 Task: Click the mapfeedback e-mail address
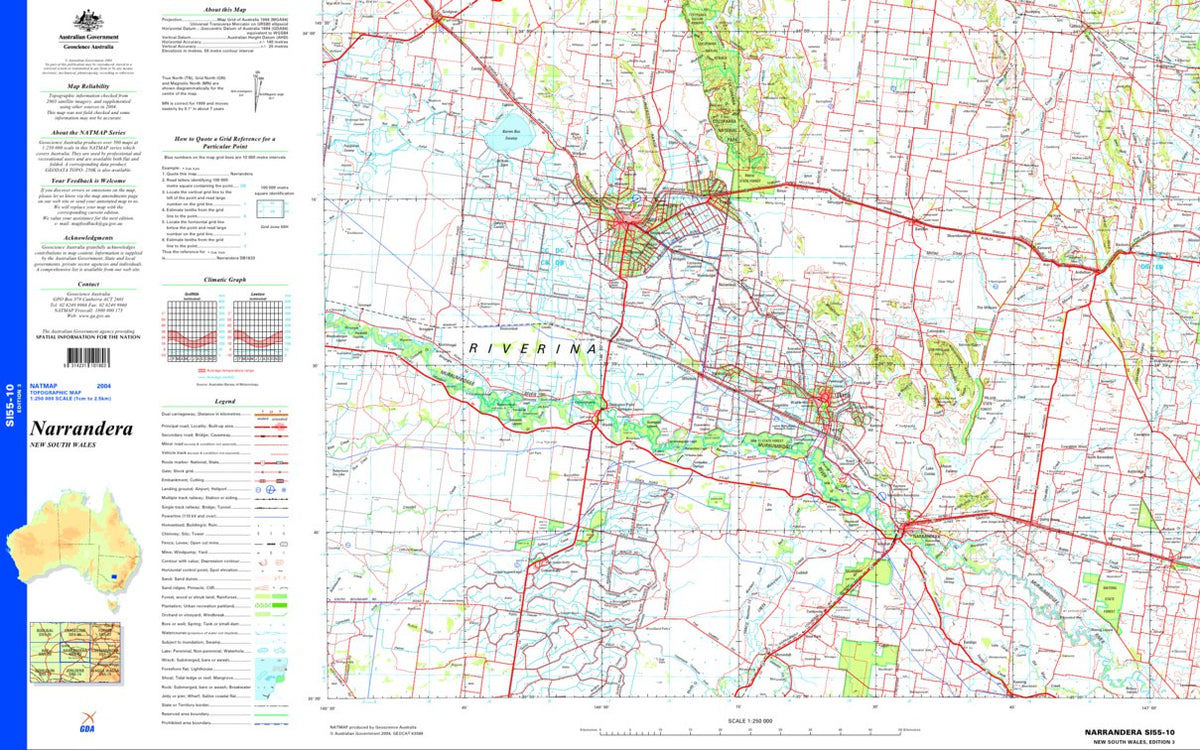[x=95, y=223]
